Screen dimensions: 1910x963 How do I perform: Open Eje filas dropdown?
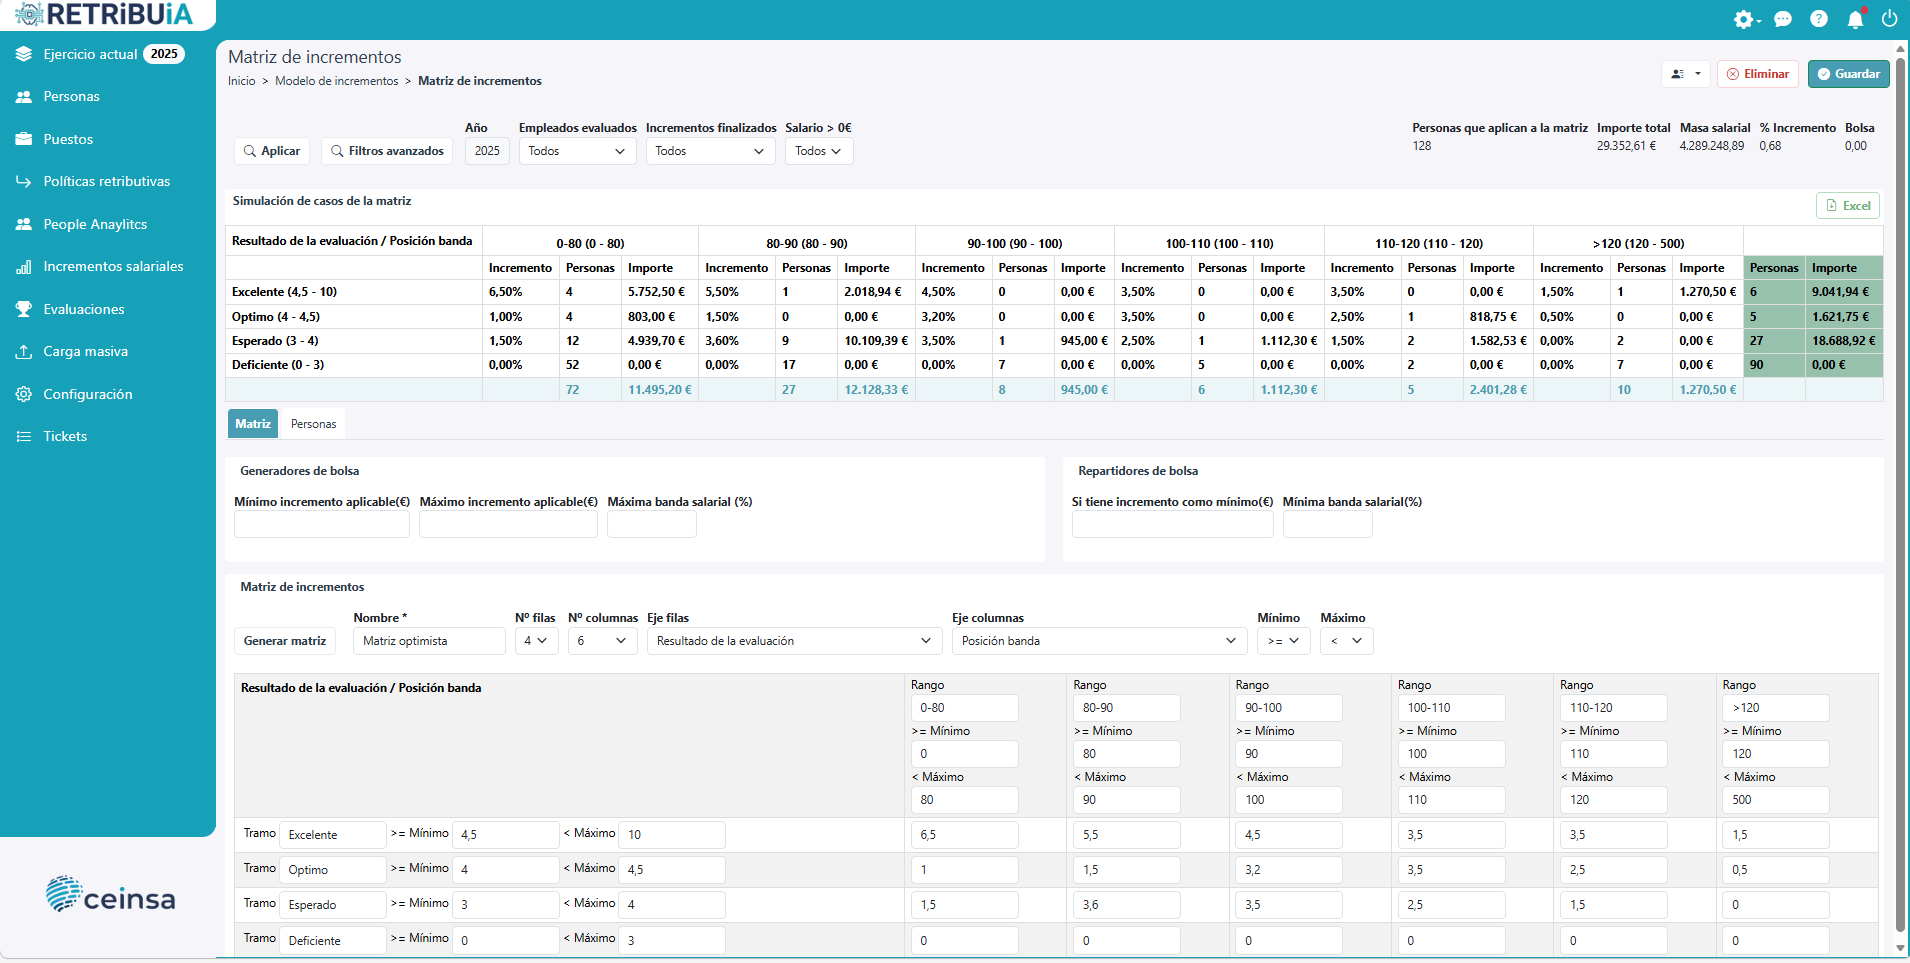pos(794,641)
